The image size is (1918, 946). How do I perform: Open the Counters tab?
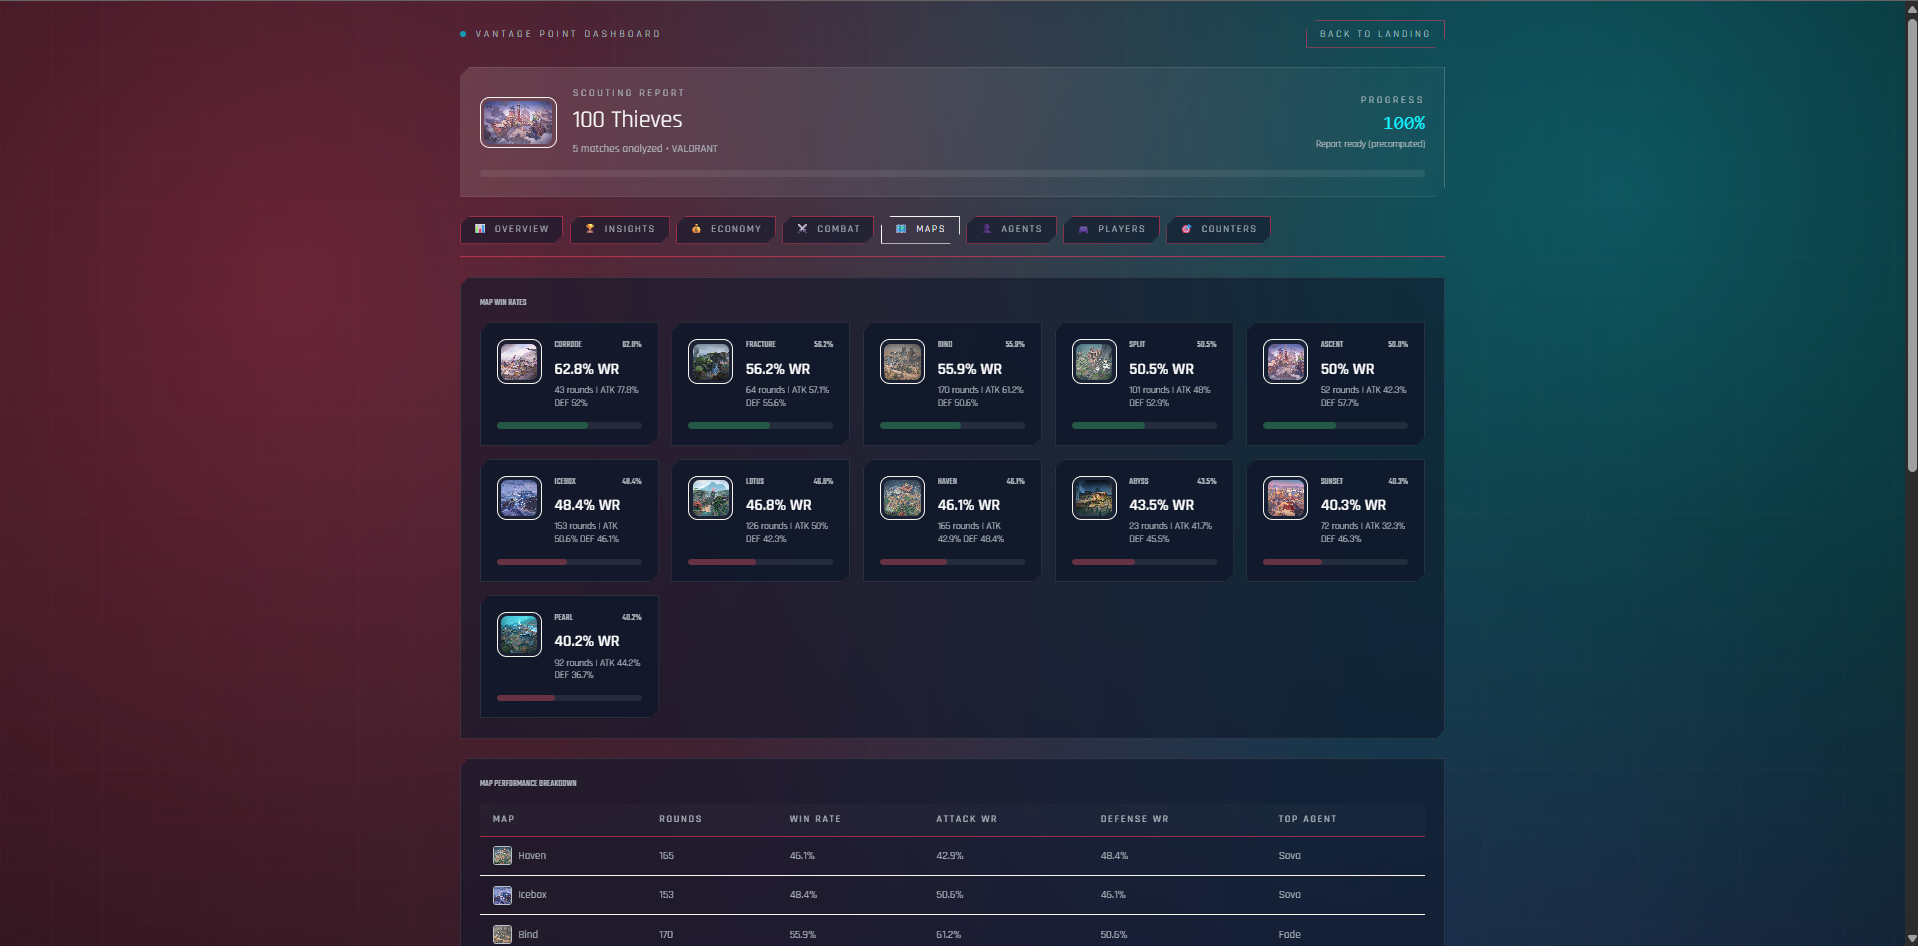pyautogui.click(x=1218, y=229)
